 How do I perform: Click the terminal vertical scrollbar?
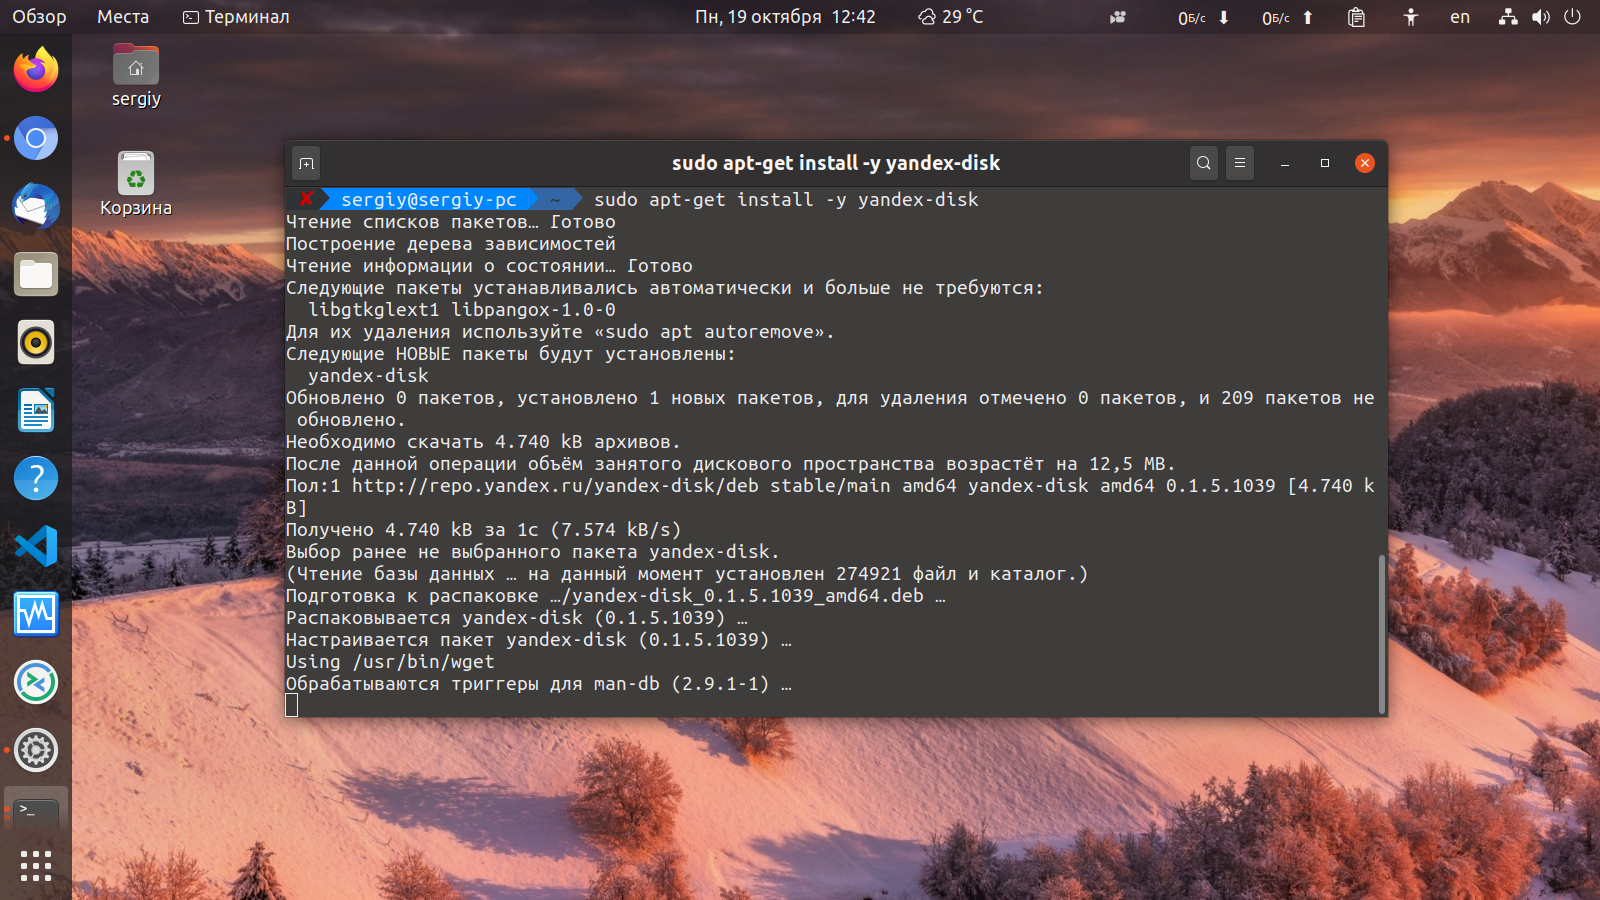tap(1382, 634)
